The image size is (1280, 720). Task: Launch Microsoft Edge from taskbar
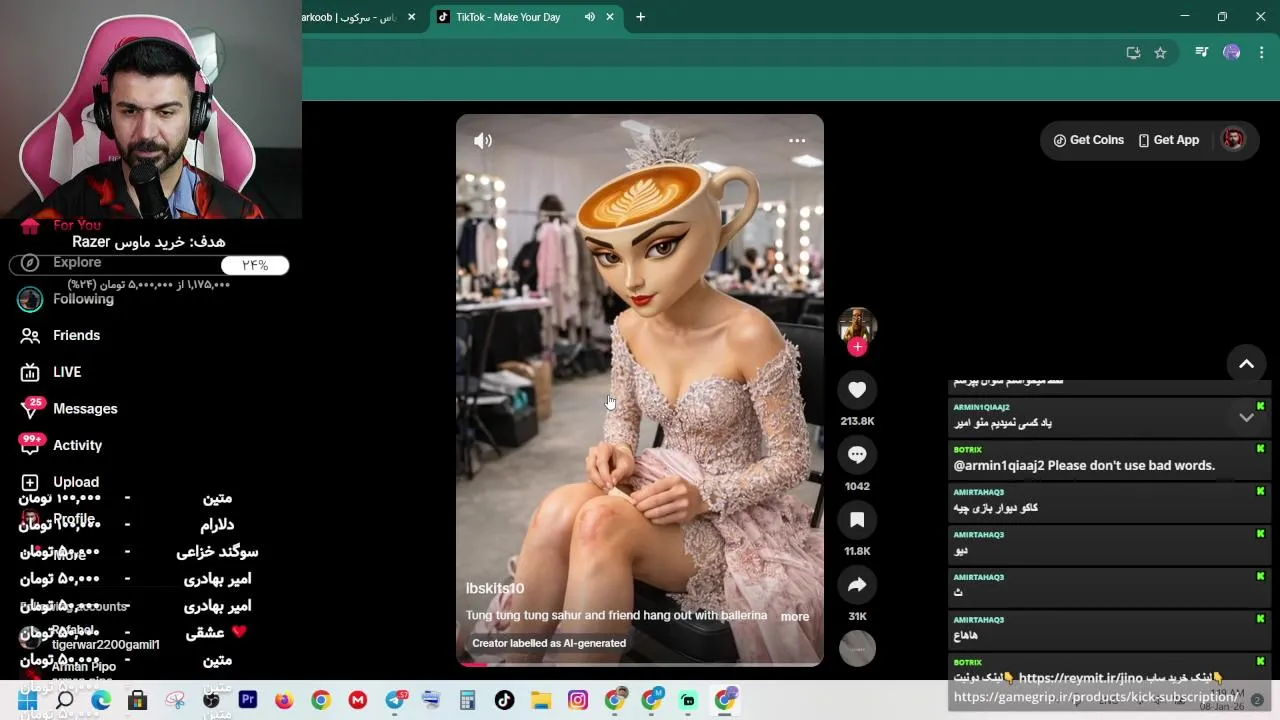(x=101, y=701)
